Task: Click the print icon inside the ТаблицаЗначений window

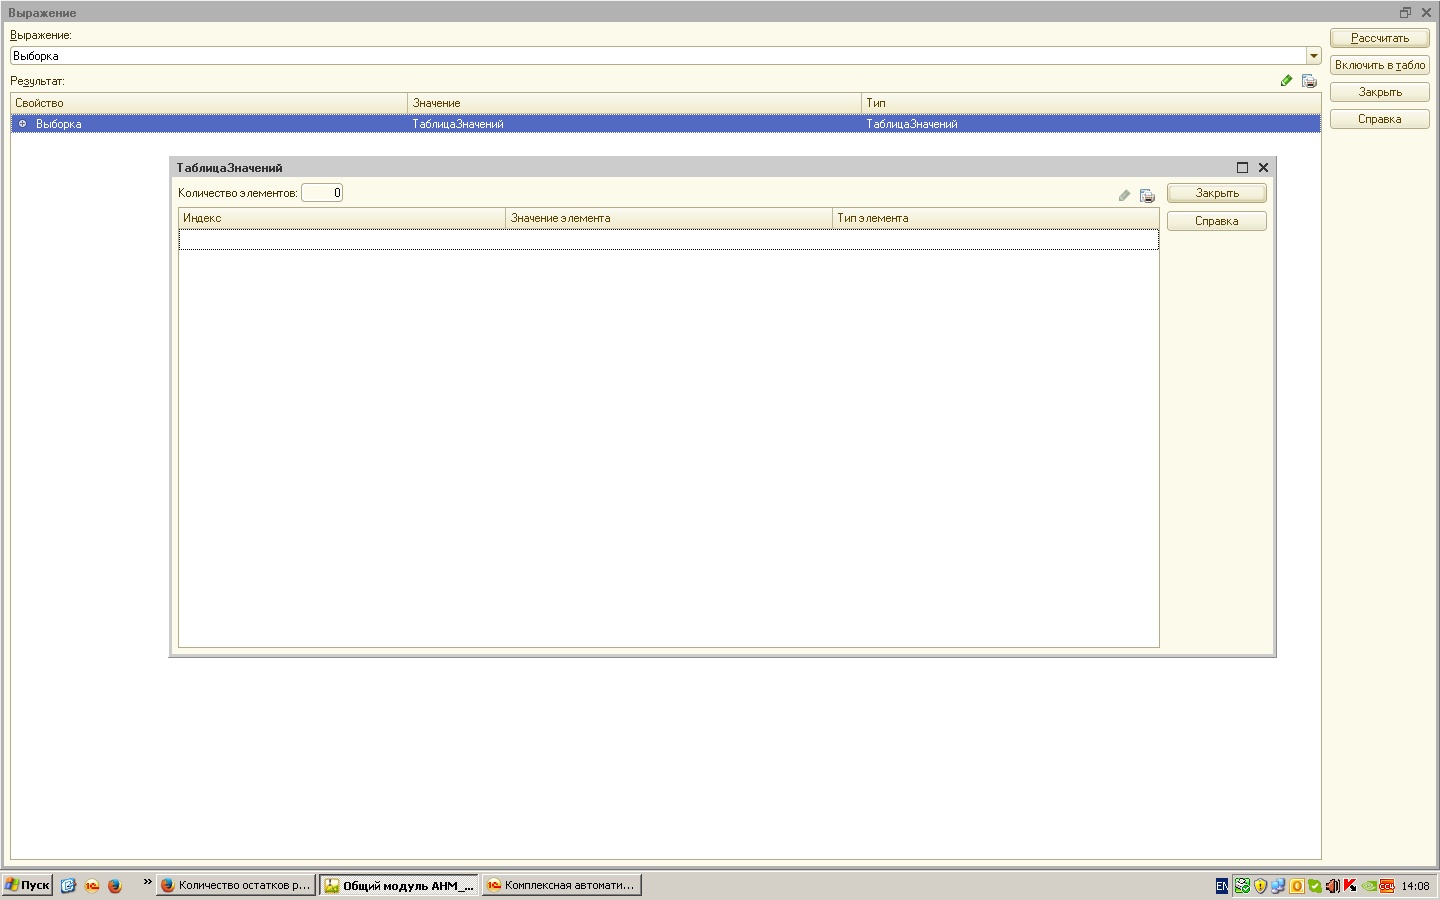Action: click(1147, 196)
